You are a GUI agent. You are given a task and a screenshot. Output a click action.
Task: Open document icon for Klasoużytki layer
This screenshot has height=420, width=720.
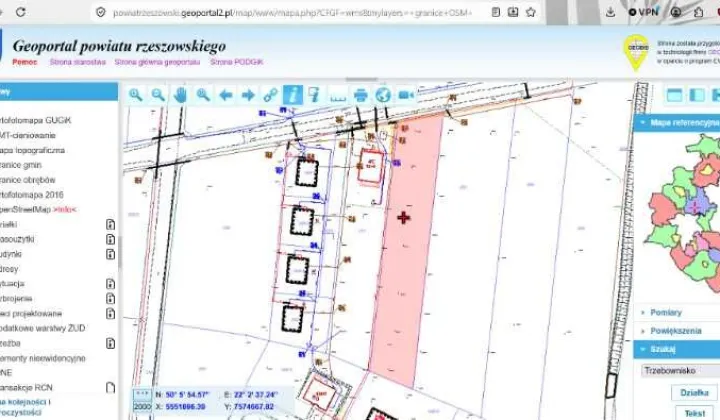tap(110, 239)
